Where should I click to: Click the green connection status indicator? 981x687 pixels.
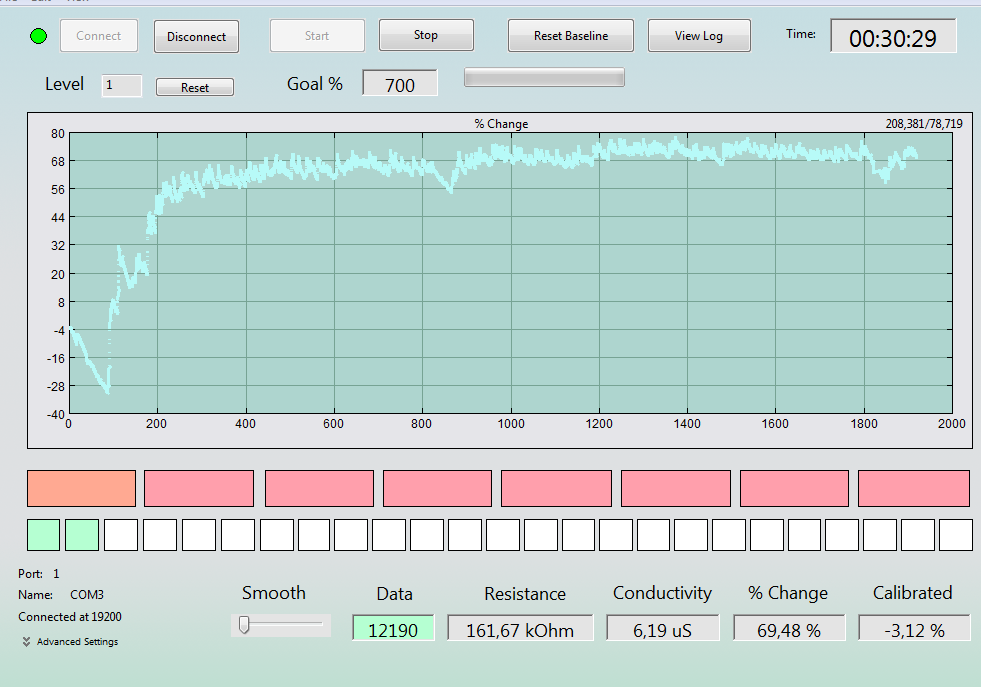[x=39, y=36]
